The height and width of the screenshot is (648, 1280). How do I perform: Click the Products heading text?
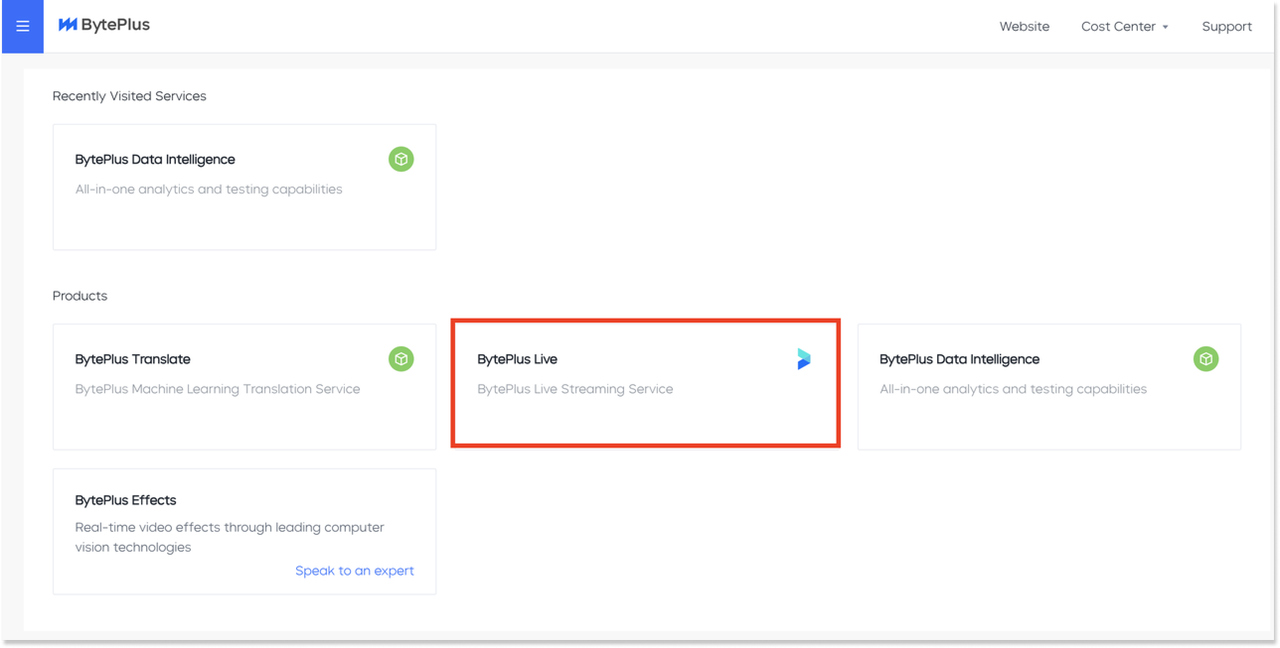(80, 296)
